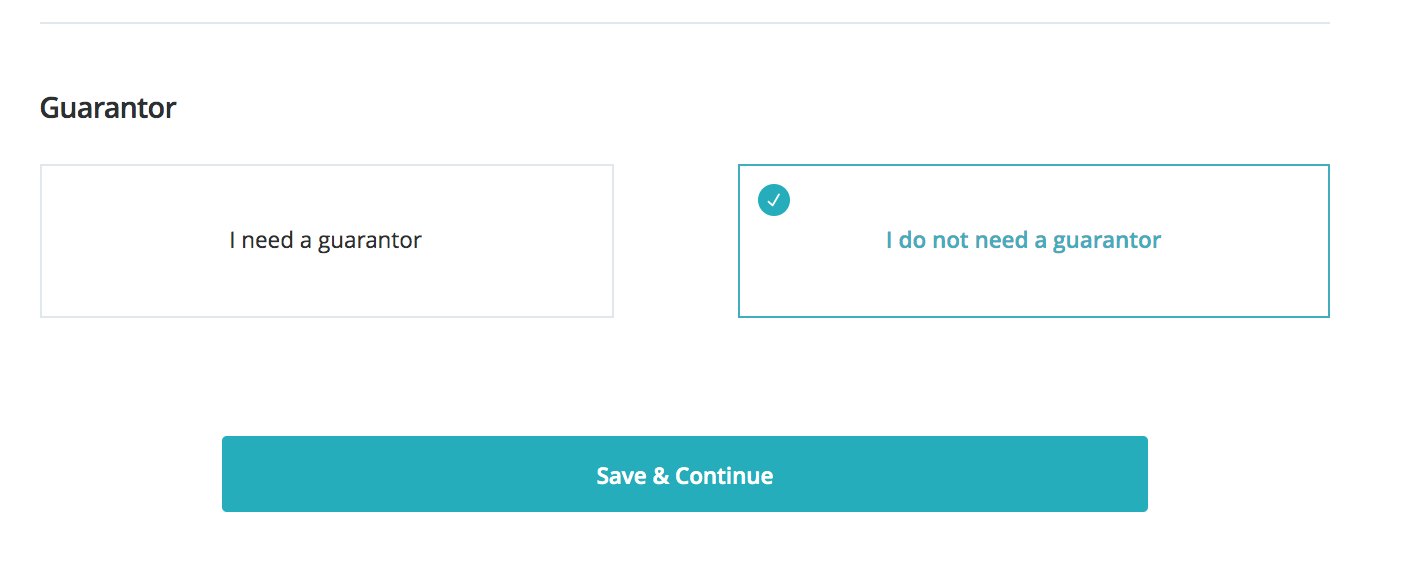
Task: Click the "I need a guarantor" label text
Action: (326, 241)
